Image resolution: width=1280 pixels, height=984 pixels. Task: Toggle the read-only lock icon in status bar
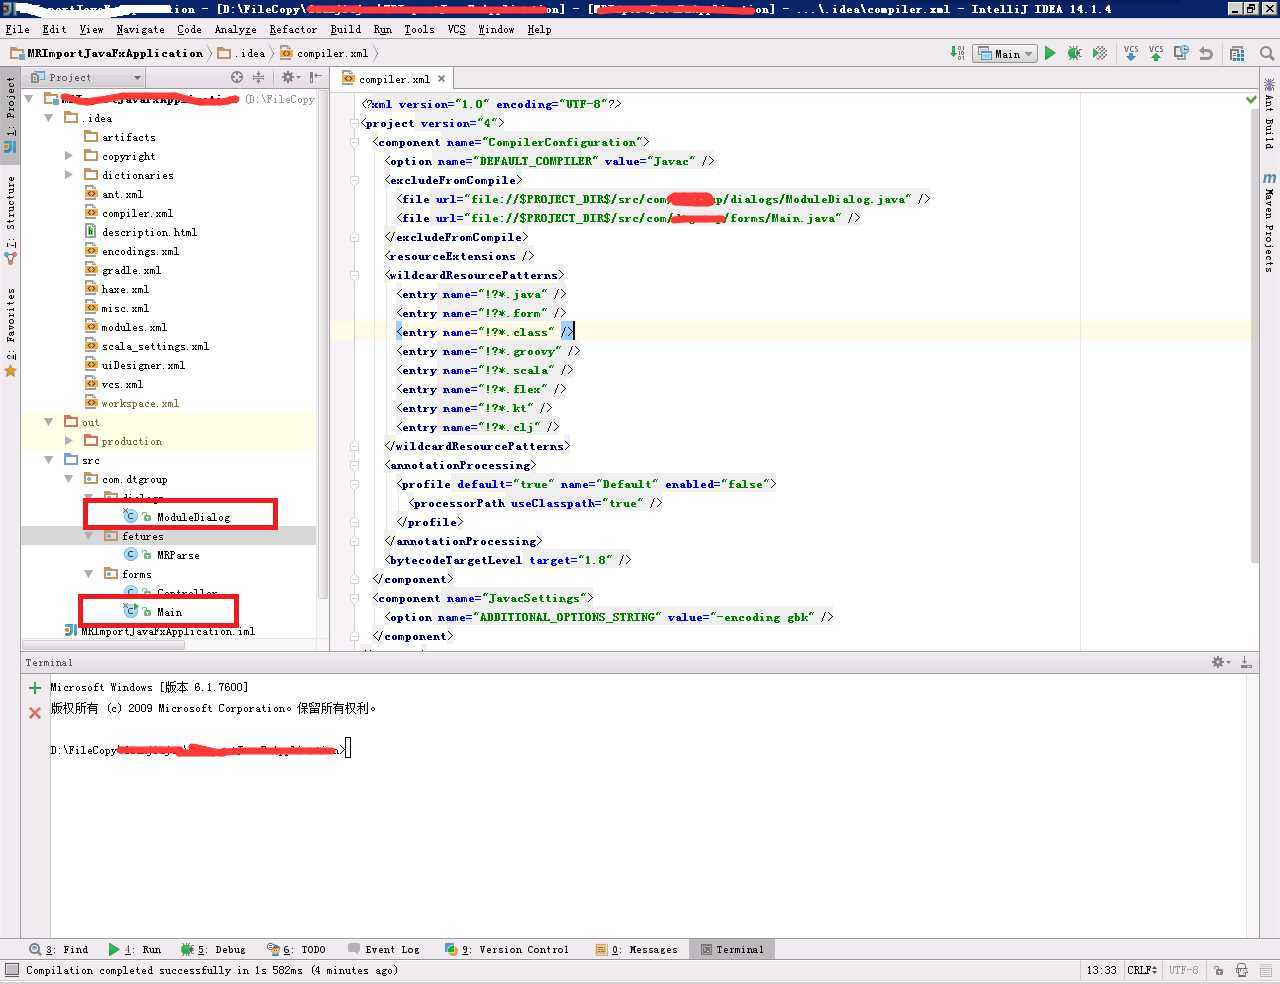coord(1218,970)
